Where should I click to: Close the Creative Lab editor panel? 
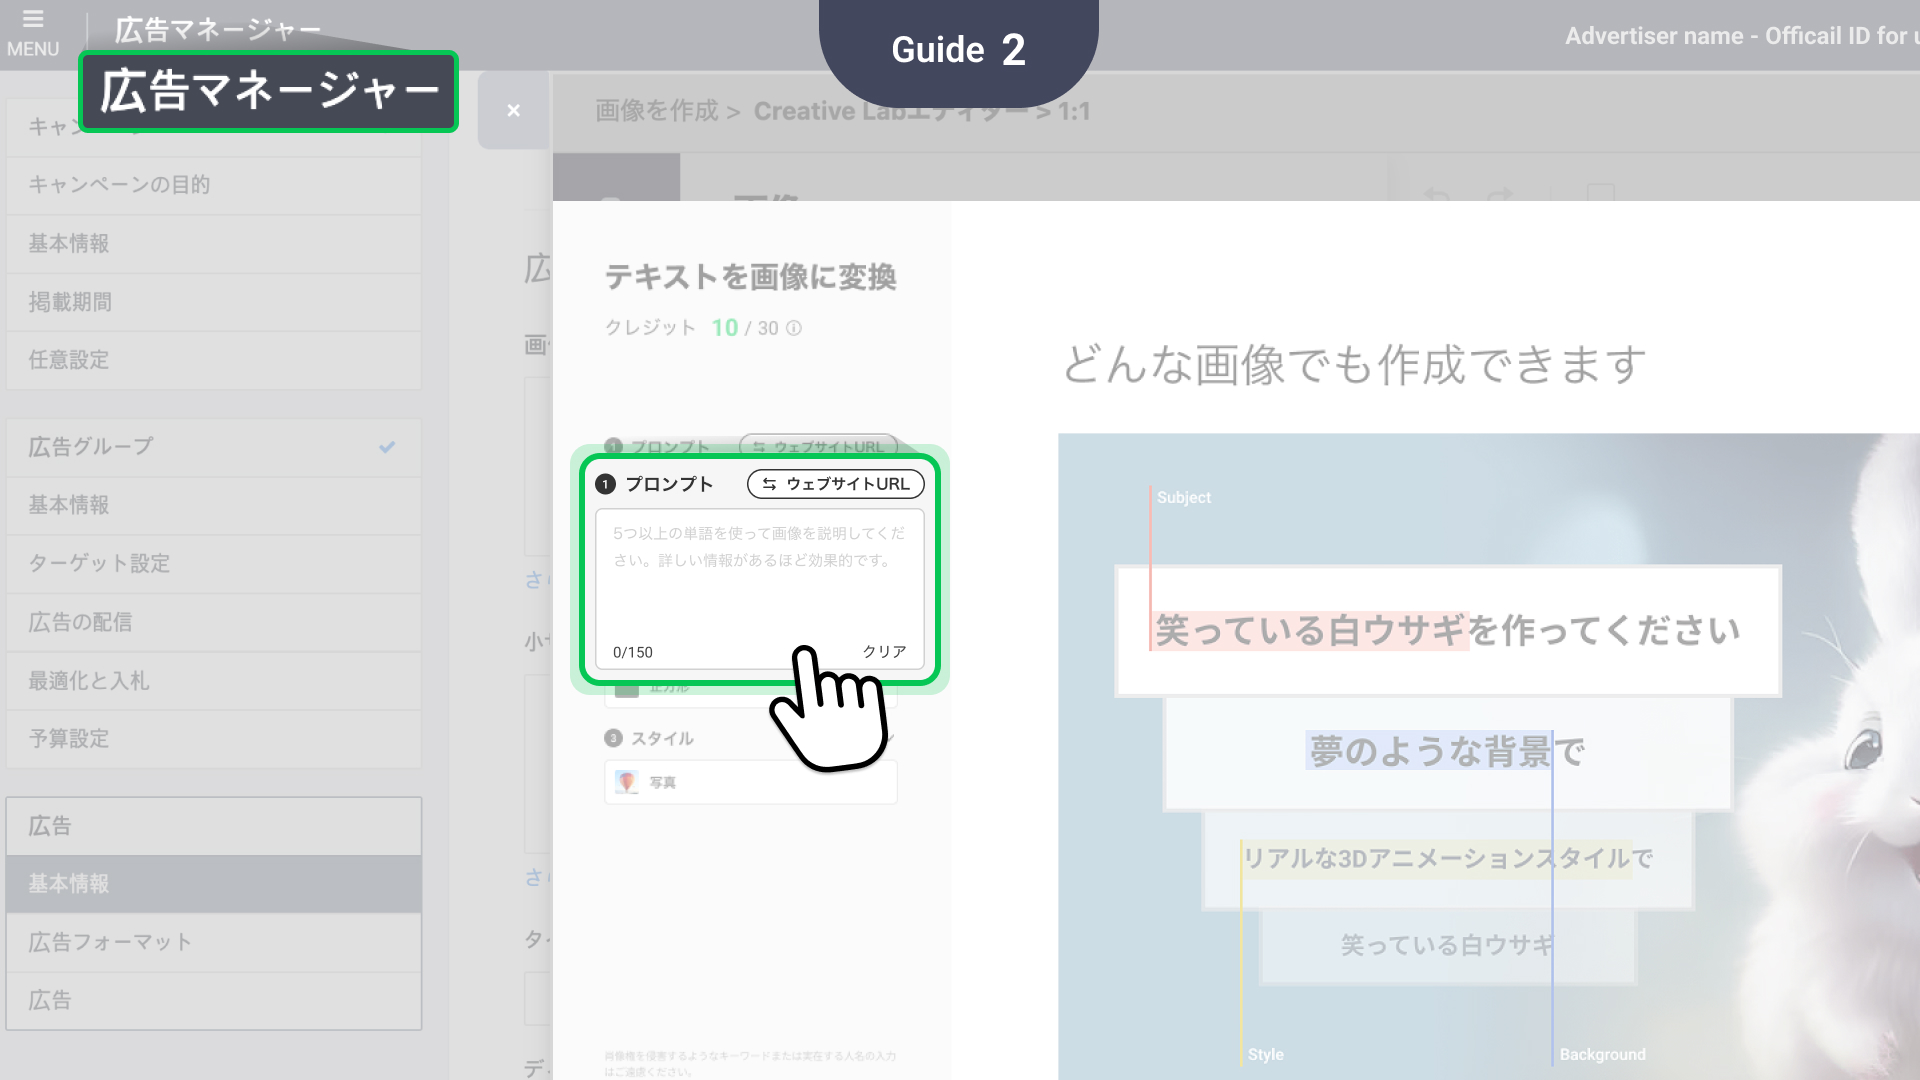coord(513,111)
